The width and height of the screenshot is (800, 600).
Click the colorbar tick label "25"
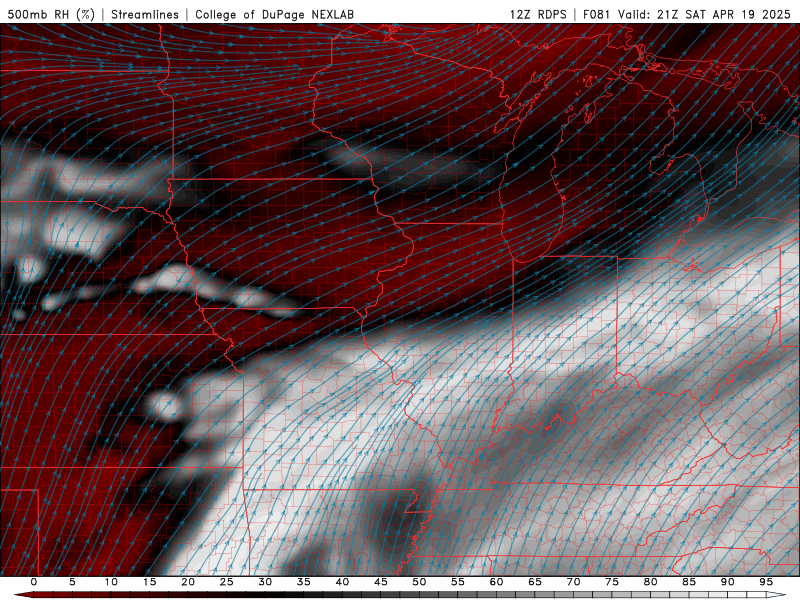tap(227, 582)
